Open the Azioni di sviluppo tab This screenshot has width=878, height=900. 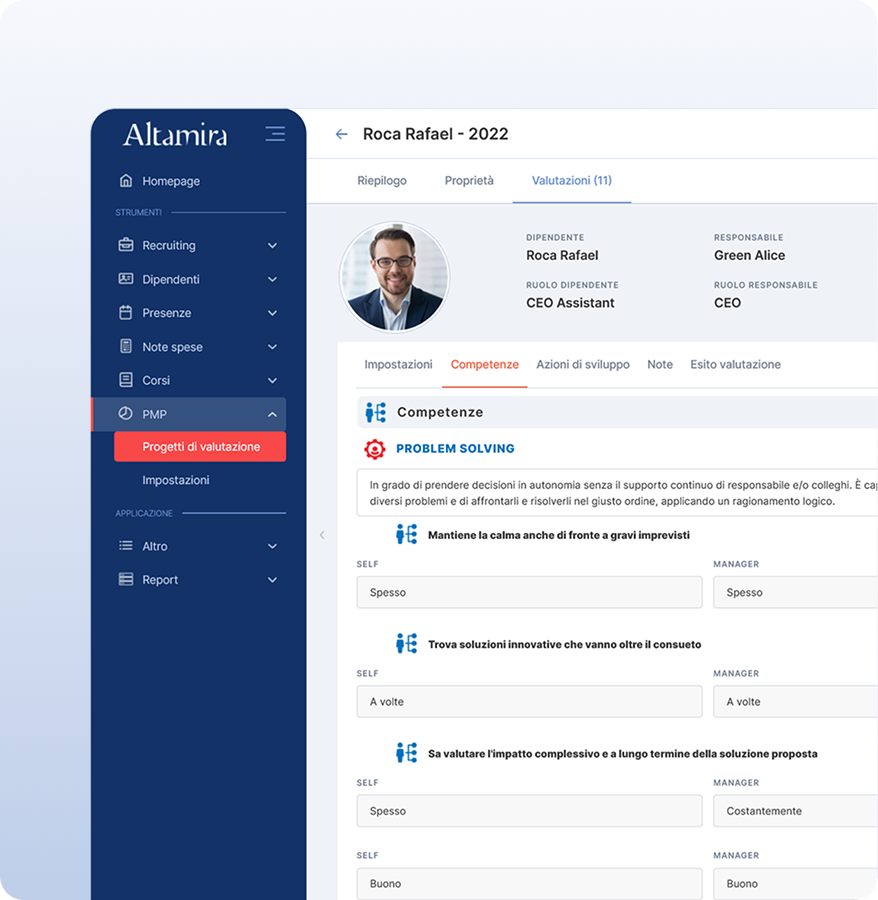583,365
